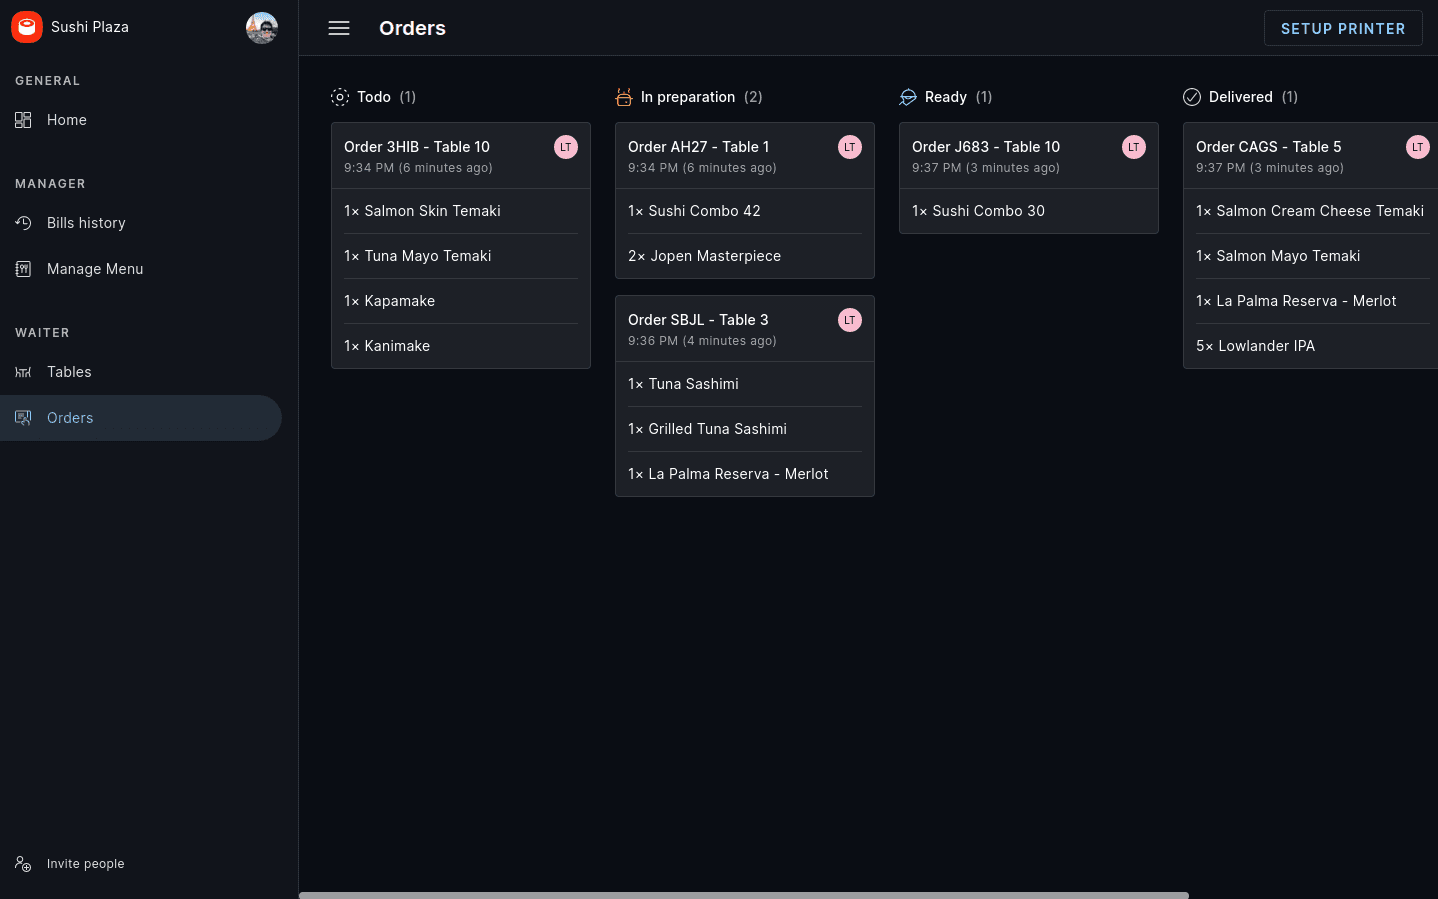This screenshot has height=899, width=1438.
Task: Click the Todo column status icon
Action: pos(340,97)
